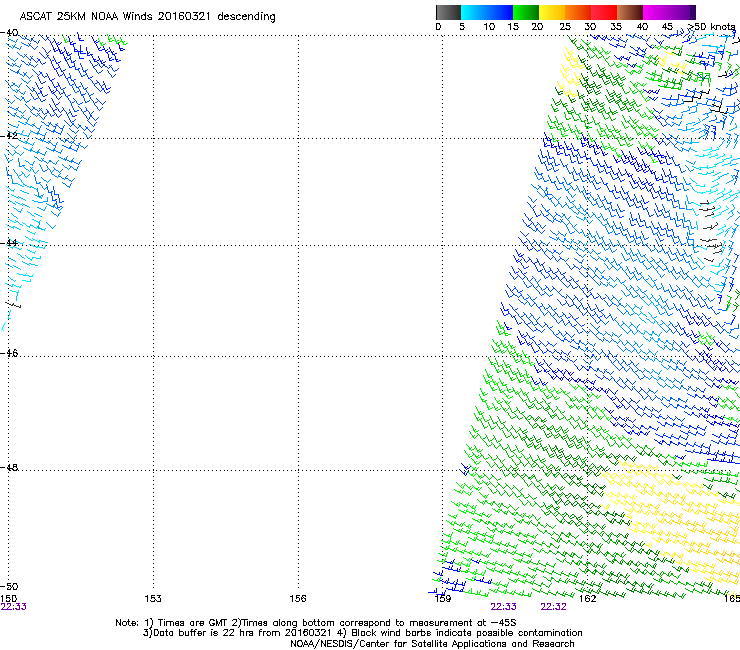Click the 150 longitude axis label
The image size is (740, 650).
[8, 598]
